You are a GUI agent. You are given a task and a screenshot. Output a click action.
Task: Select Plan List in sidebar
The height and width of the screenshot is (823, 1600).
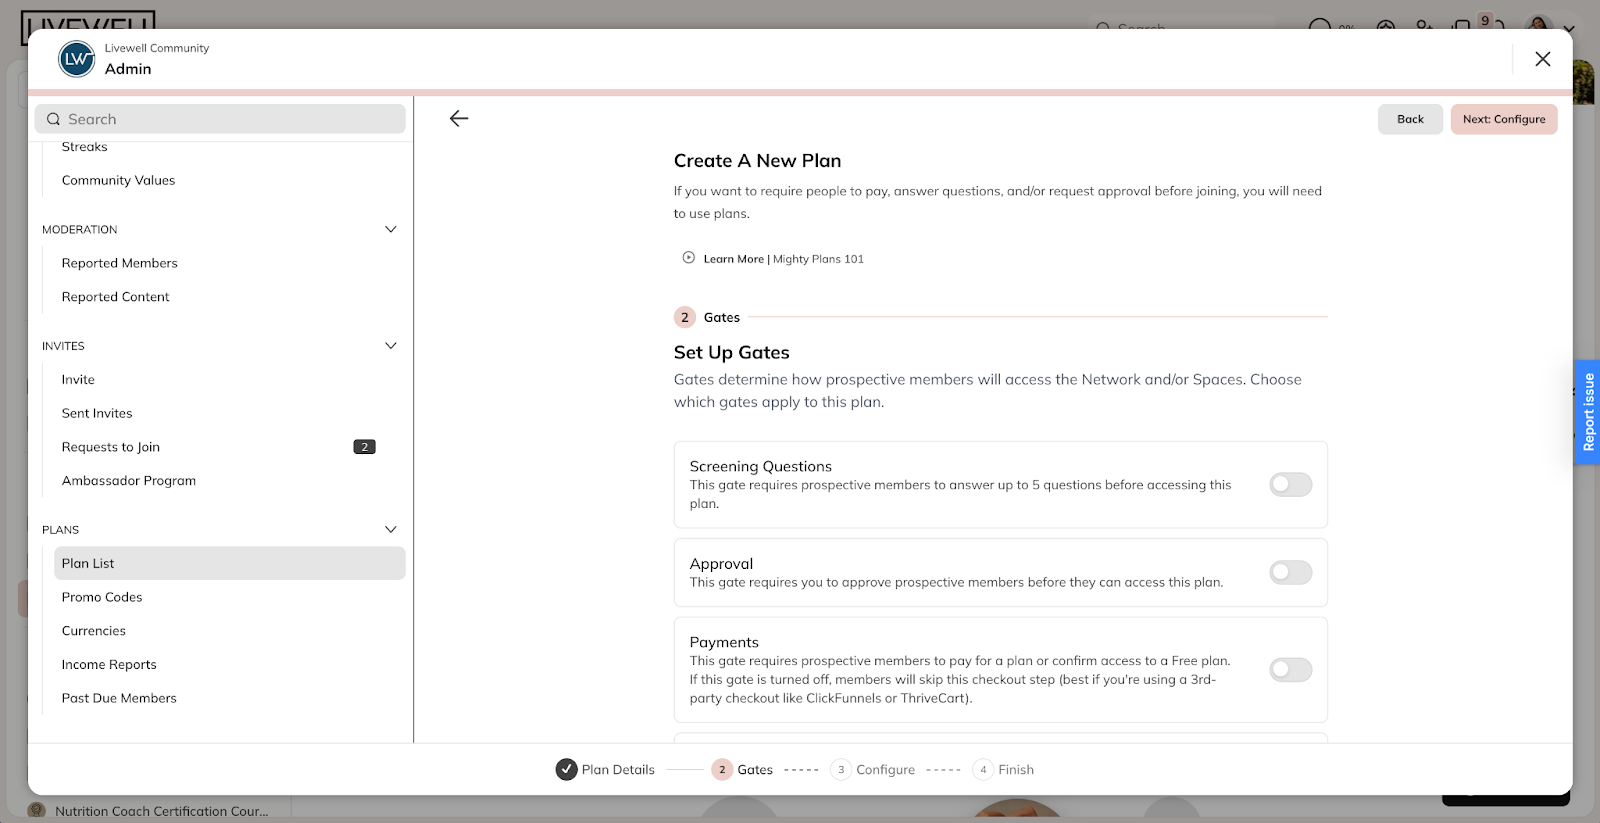tap(230, 563)
